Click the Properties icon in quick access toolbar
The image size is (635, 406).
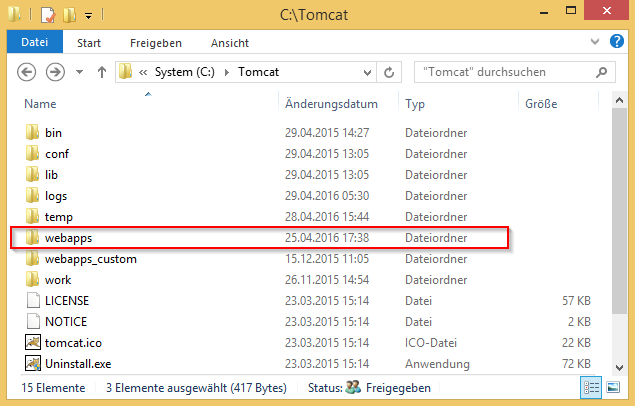coord(48,15)
